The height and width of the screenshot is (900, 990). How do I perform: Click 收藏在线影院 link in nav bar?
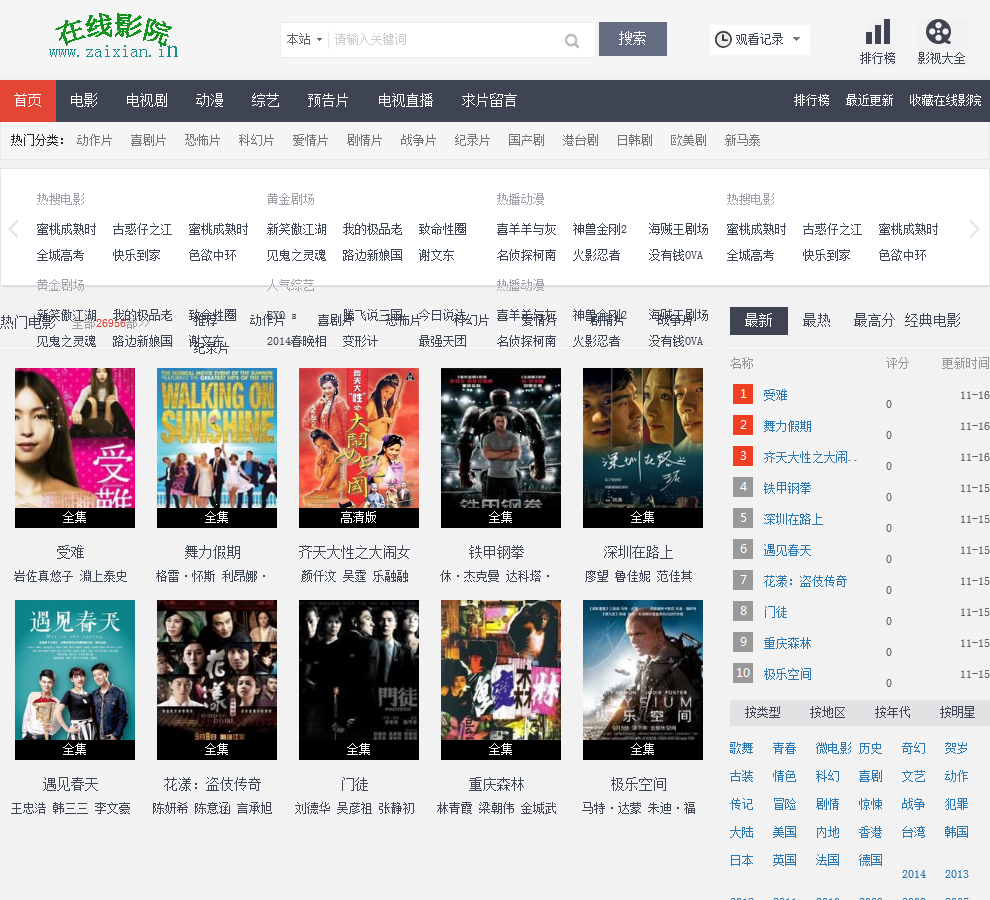point(945,100)
